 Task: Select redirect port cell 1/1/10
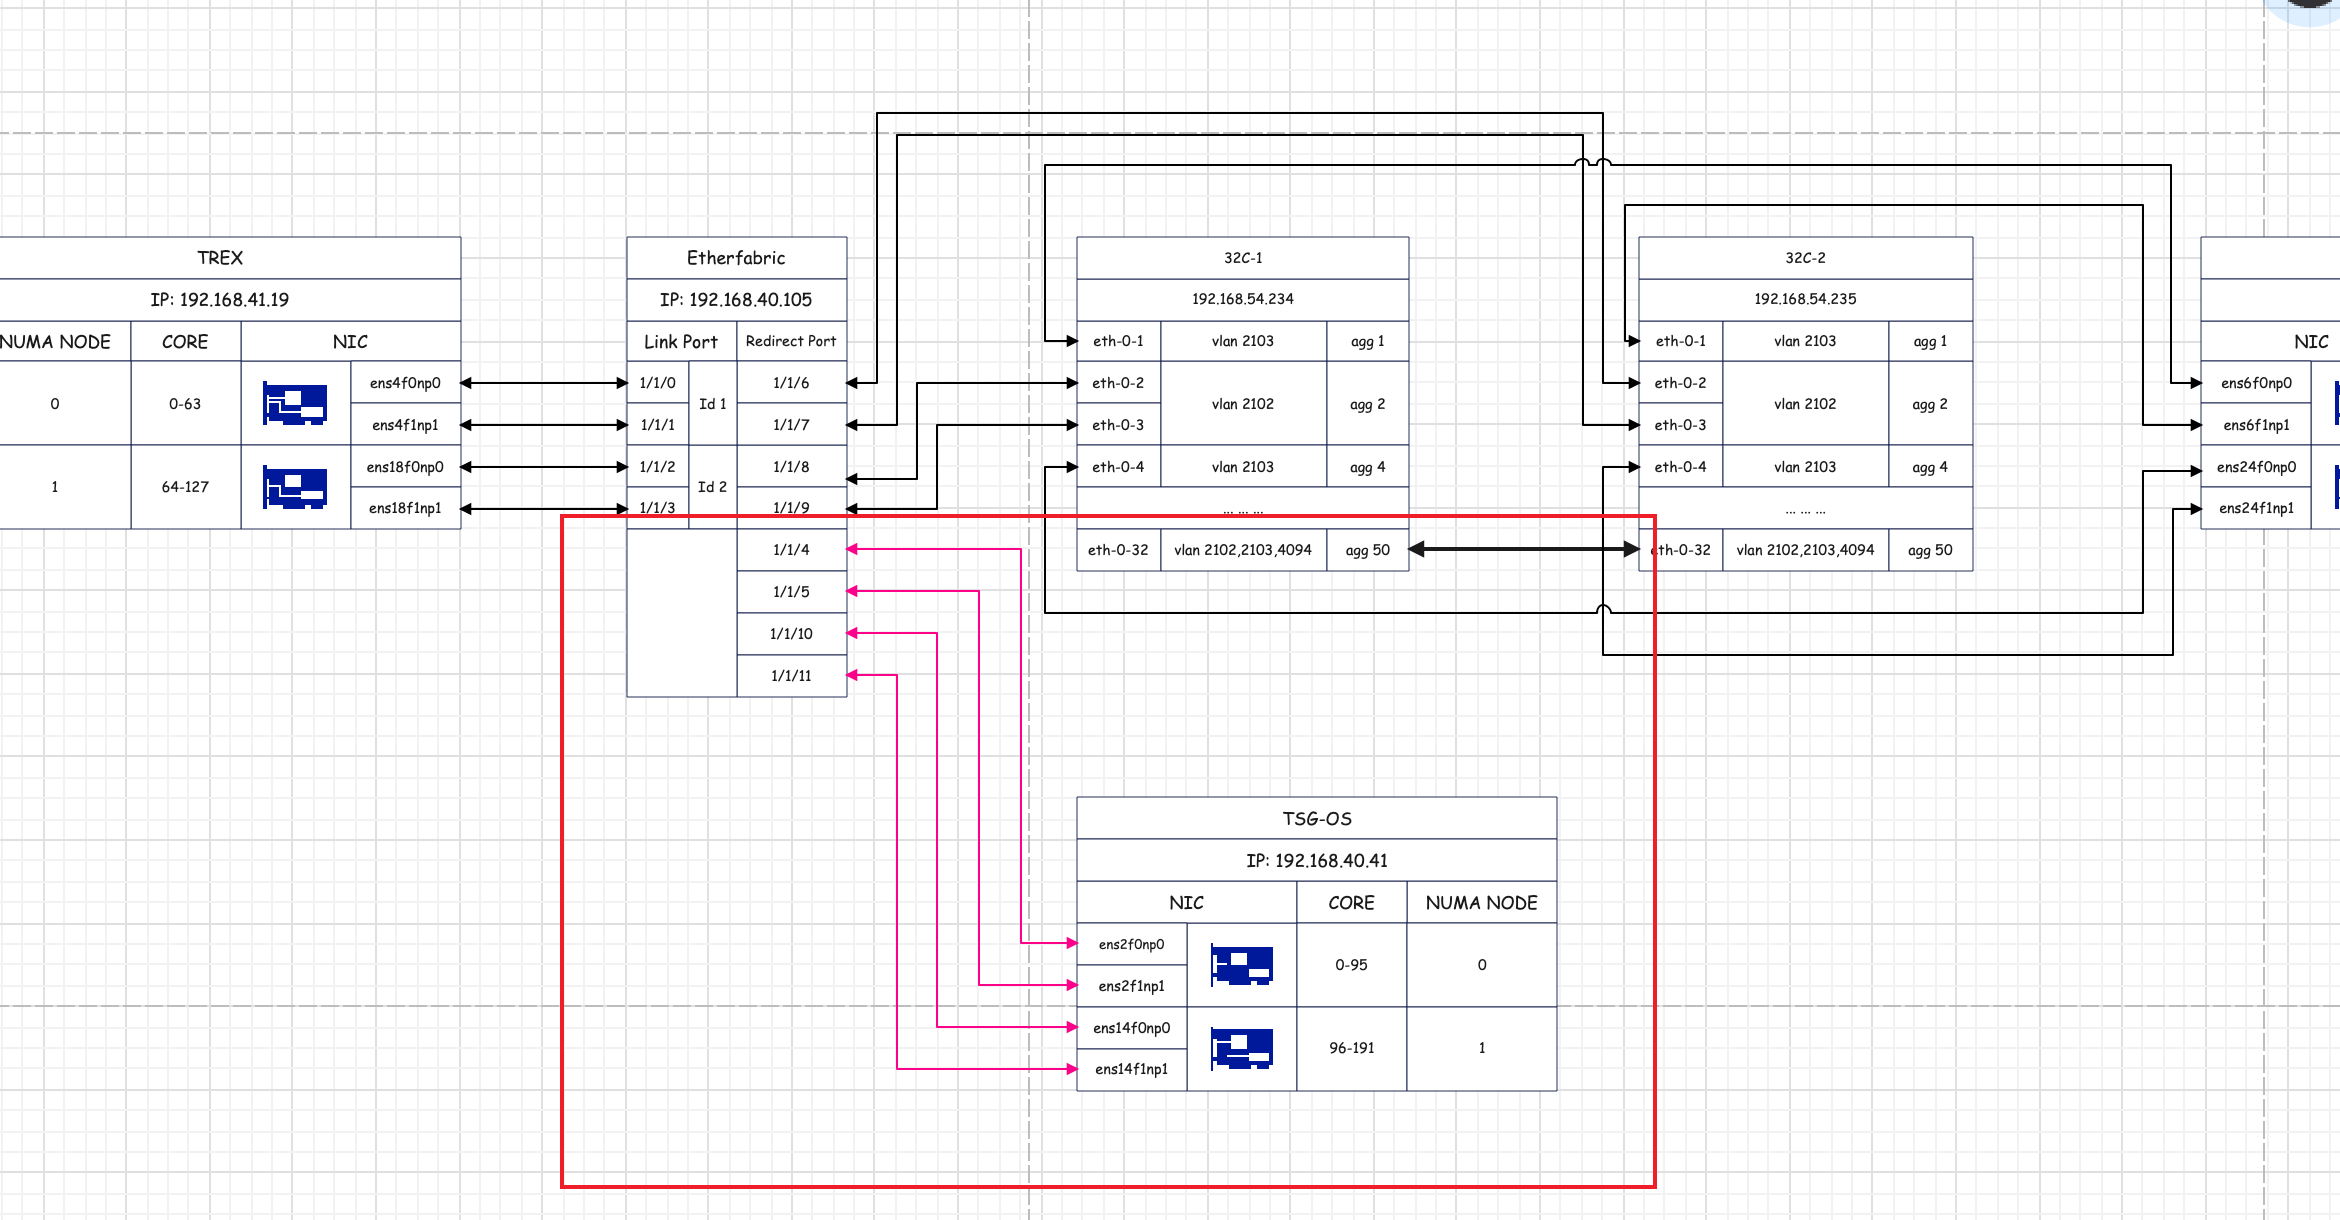click(x=791, y=634)
